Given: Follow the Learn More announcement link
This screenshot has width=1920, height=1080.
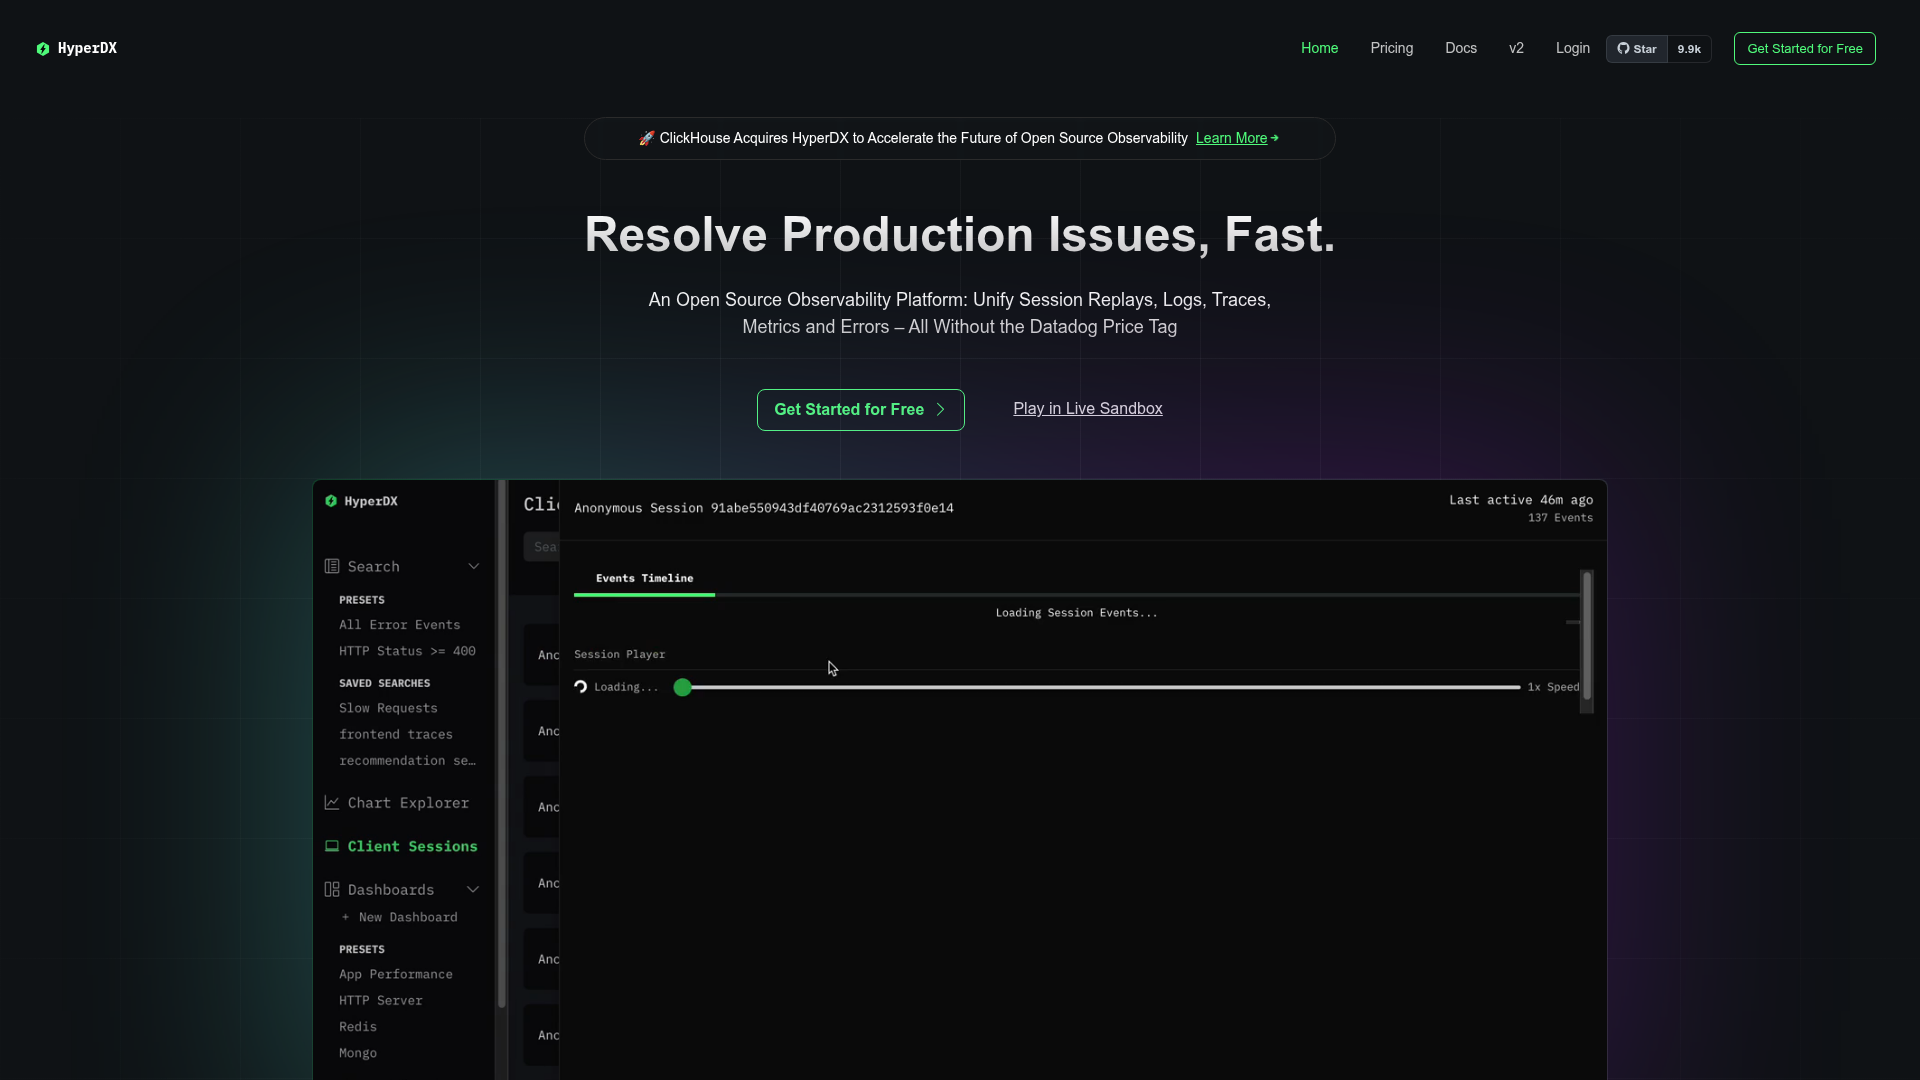Looking at the screenshot, I should 1237,138.
